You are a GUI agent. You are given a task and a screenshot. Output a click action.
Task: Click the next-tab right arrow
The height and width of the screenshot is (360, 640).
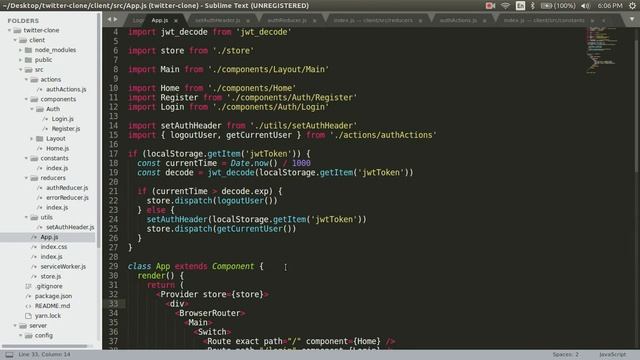116,19
